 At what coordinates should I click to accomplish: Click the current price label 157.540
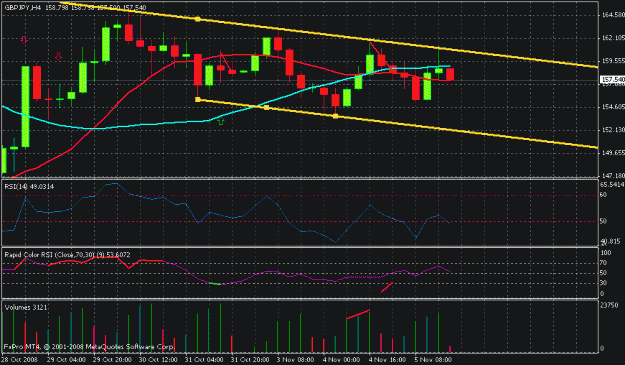tap(613, 80)
